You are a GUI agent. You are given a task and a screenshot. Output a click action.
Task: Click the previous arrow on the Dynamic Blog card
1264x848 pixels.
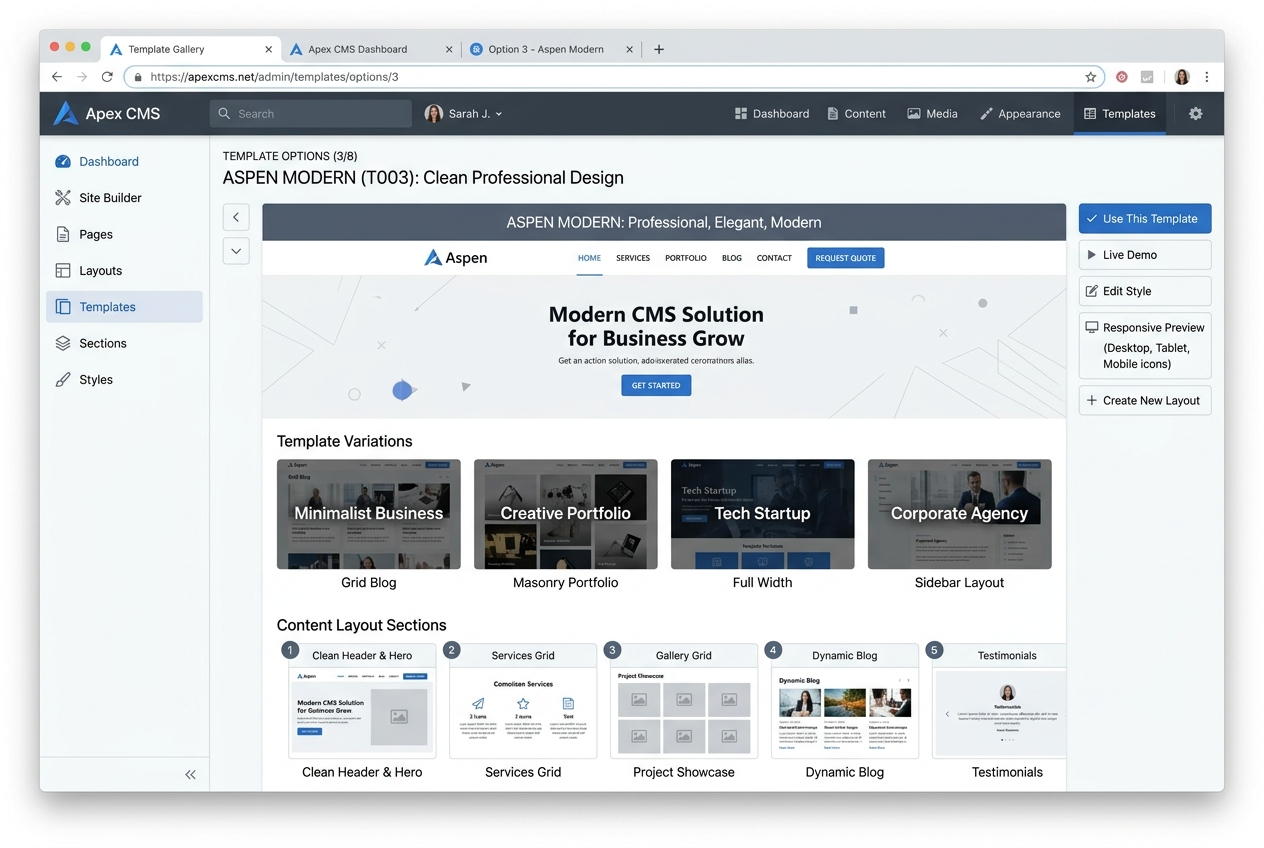pyautogui.click(x=899, y=680)
